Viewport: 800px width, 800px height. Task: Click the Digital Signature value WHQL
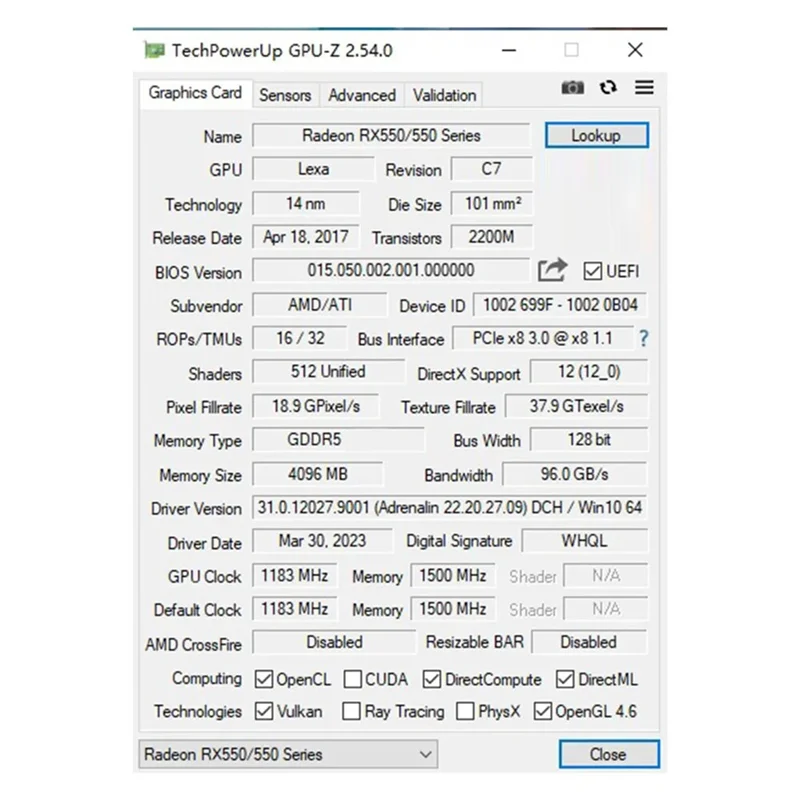585,541
